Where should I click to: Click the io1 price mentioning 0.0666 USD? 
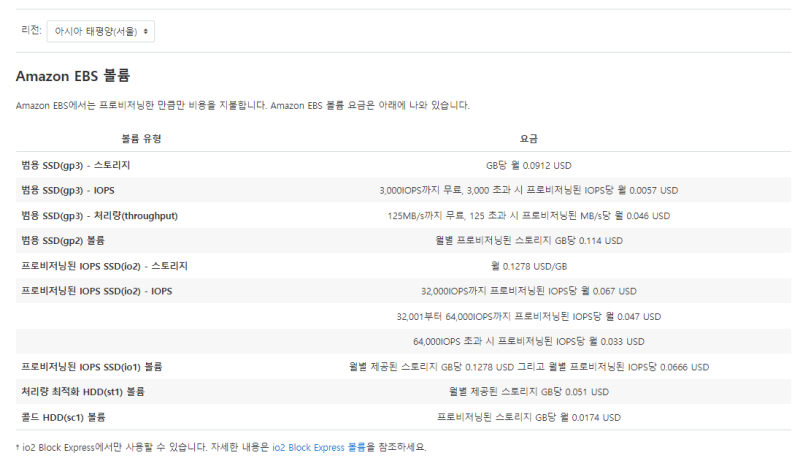coord(529,367)
